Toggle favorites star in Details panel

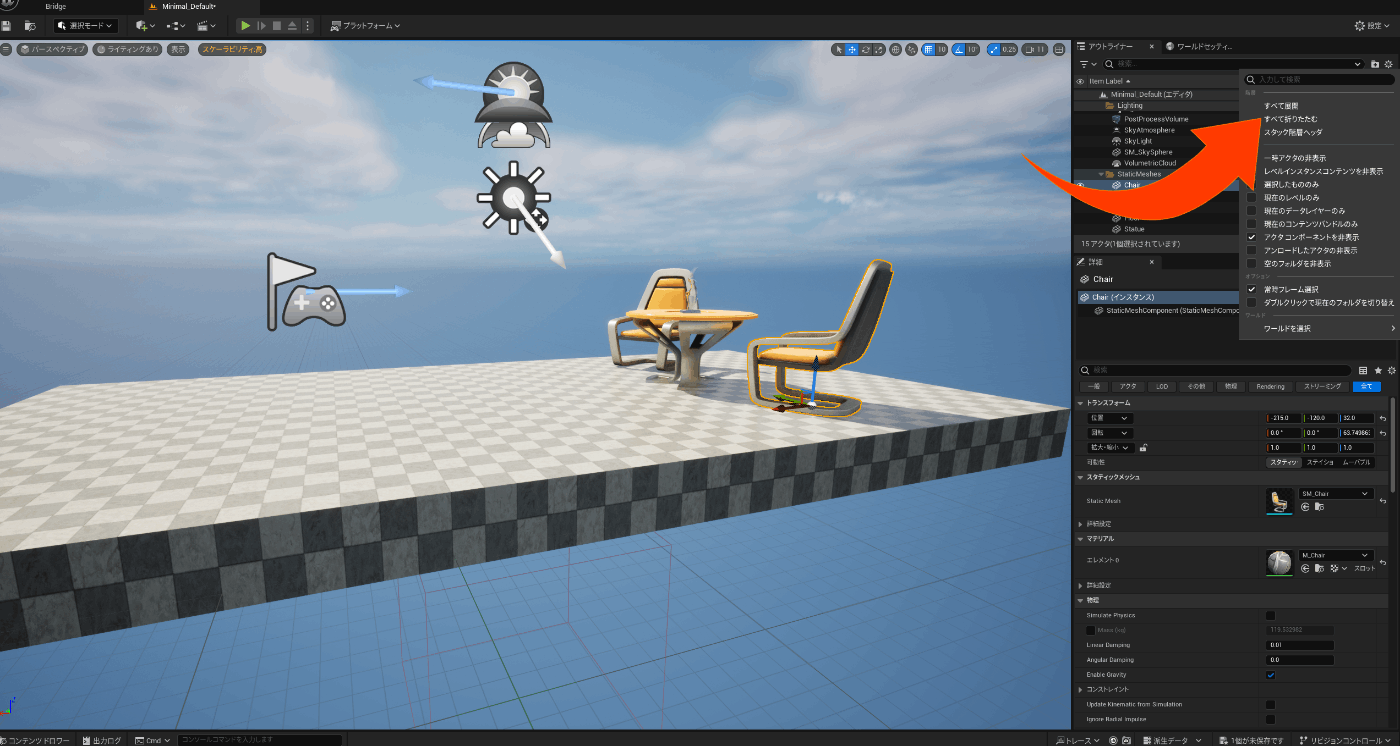pos(1377,370)
